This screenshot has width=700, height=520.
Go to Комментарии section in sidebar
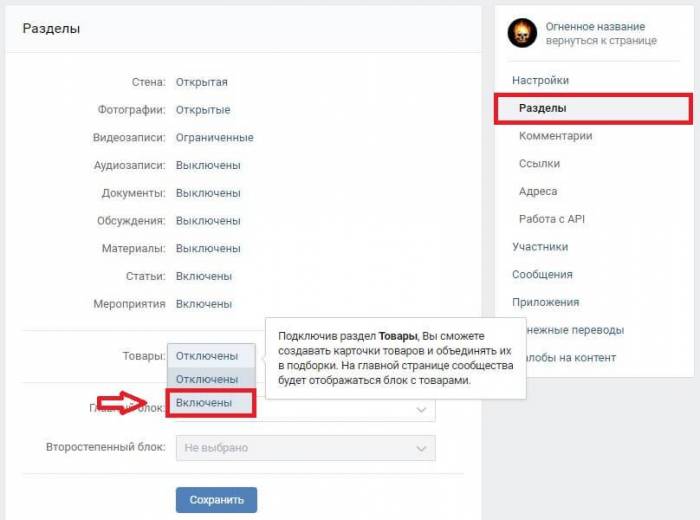click(555, 136)
